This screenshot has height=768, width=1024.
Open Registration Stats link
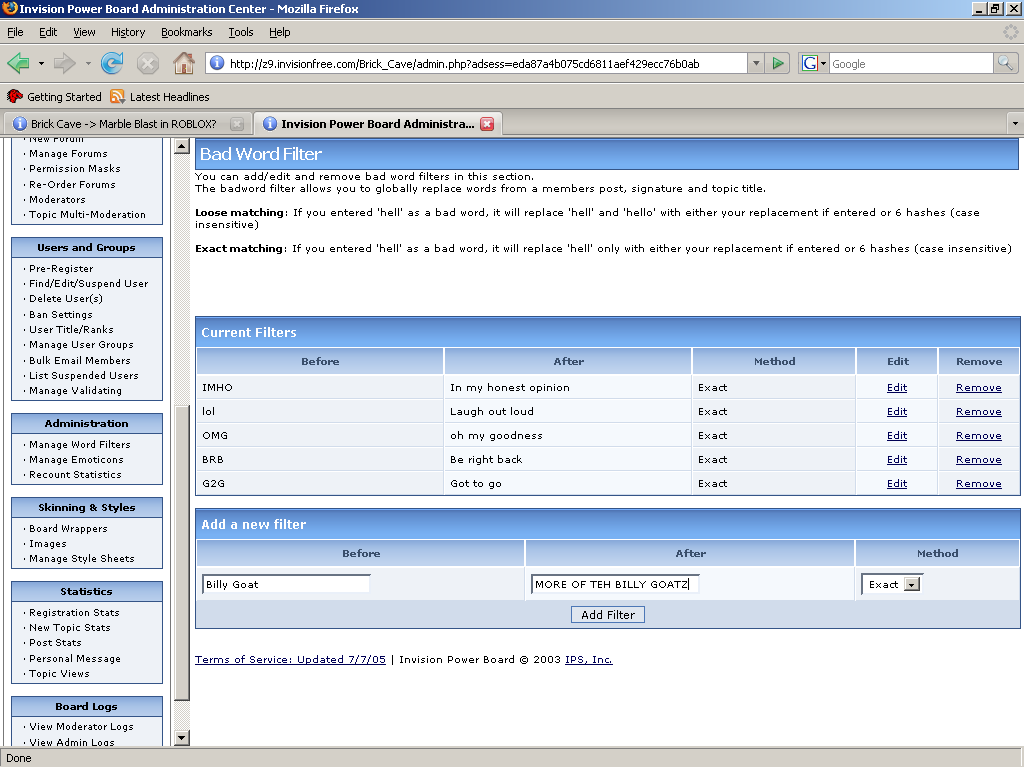click(74, 613)
